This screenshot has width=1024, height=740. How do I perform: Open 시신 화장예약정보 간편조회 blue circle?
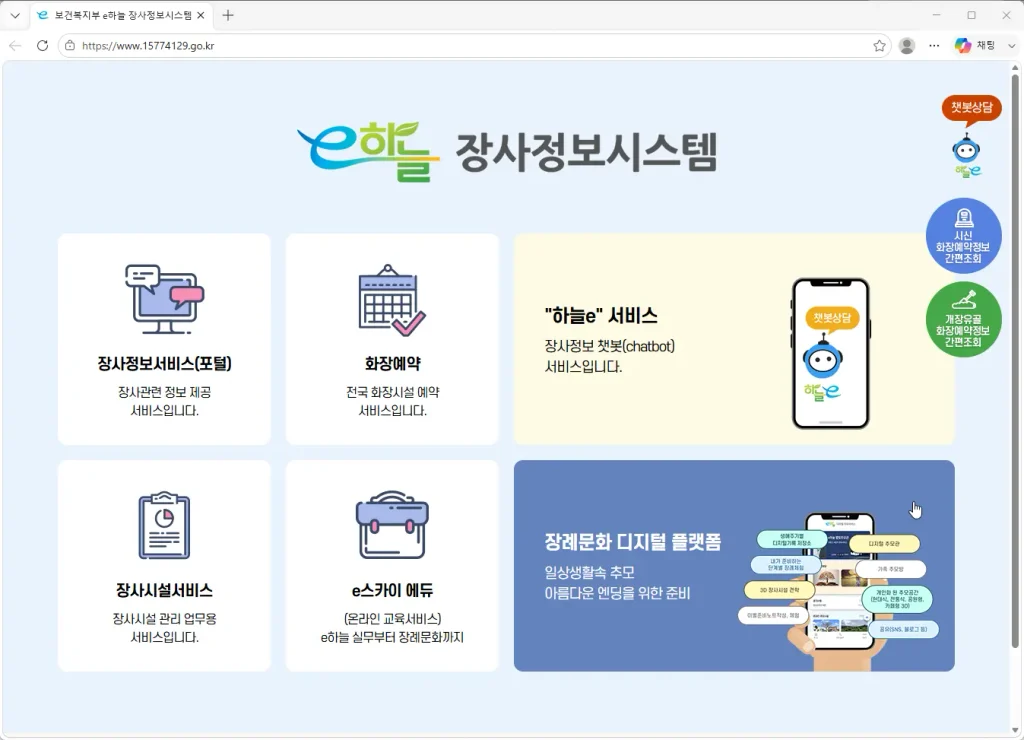coord(963,236)
